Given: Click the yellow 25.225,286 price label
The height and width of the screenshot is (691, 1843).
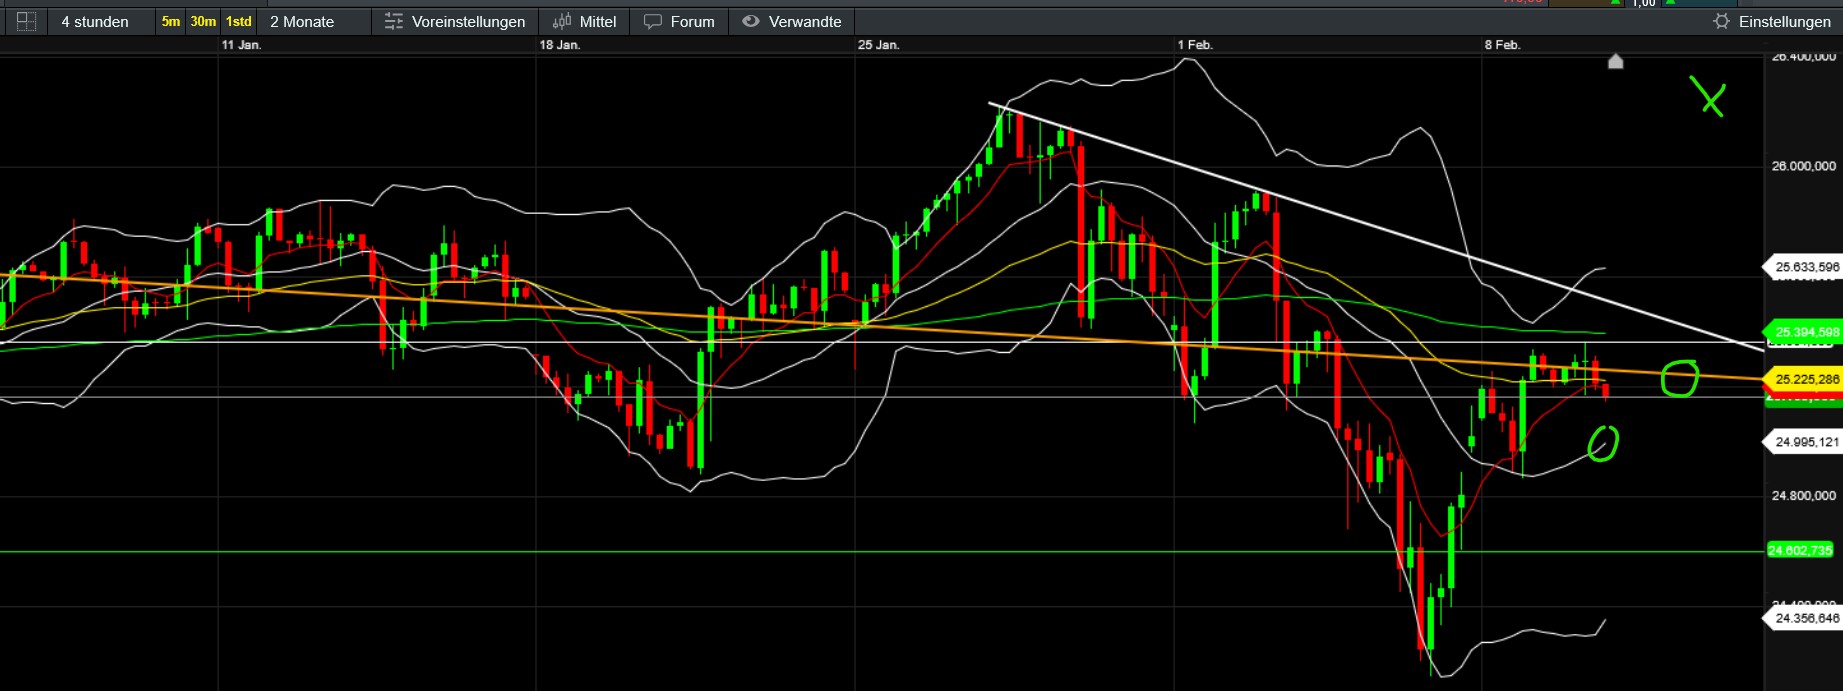Looking at the screenshot, I should tap(1806, 379).
